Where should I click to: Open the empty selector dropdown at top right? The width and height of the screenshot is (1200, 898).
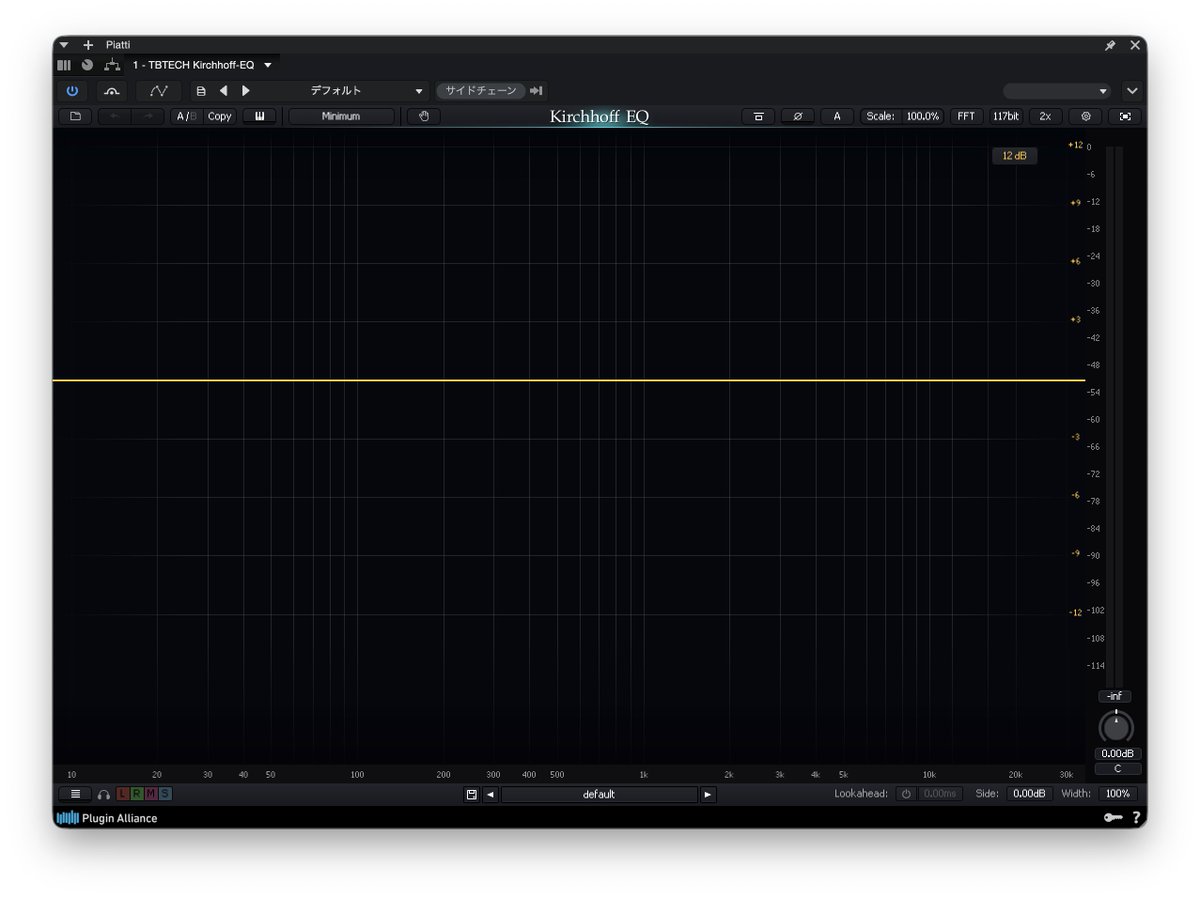point(1057,91)
